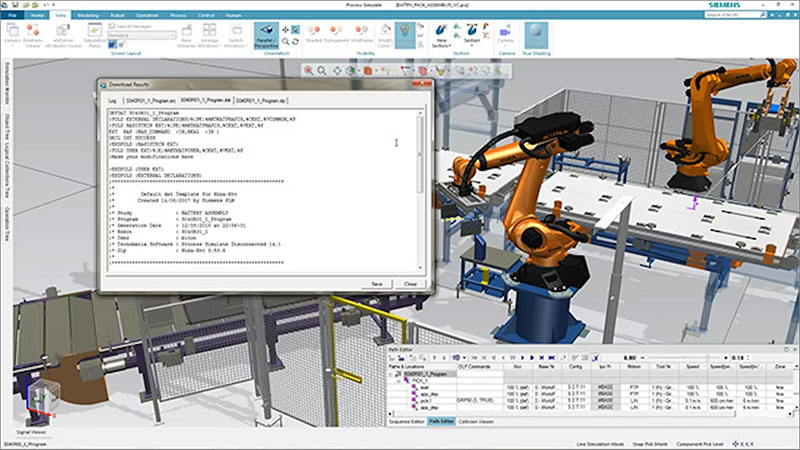
Task: Click the Save button in dialog
Action: 377,284
